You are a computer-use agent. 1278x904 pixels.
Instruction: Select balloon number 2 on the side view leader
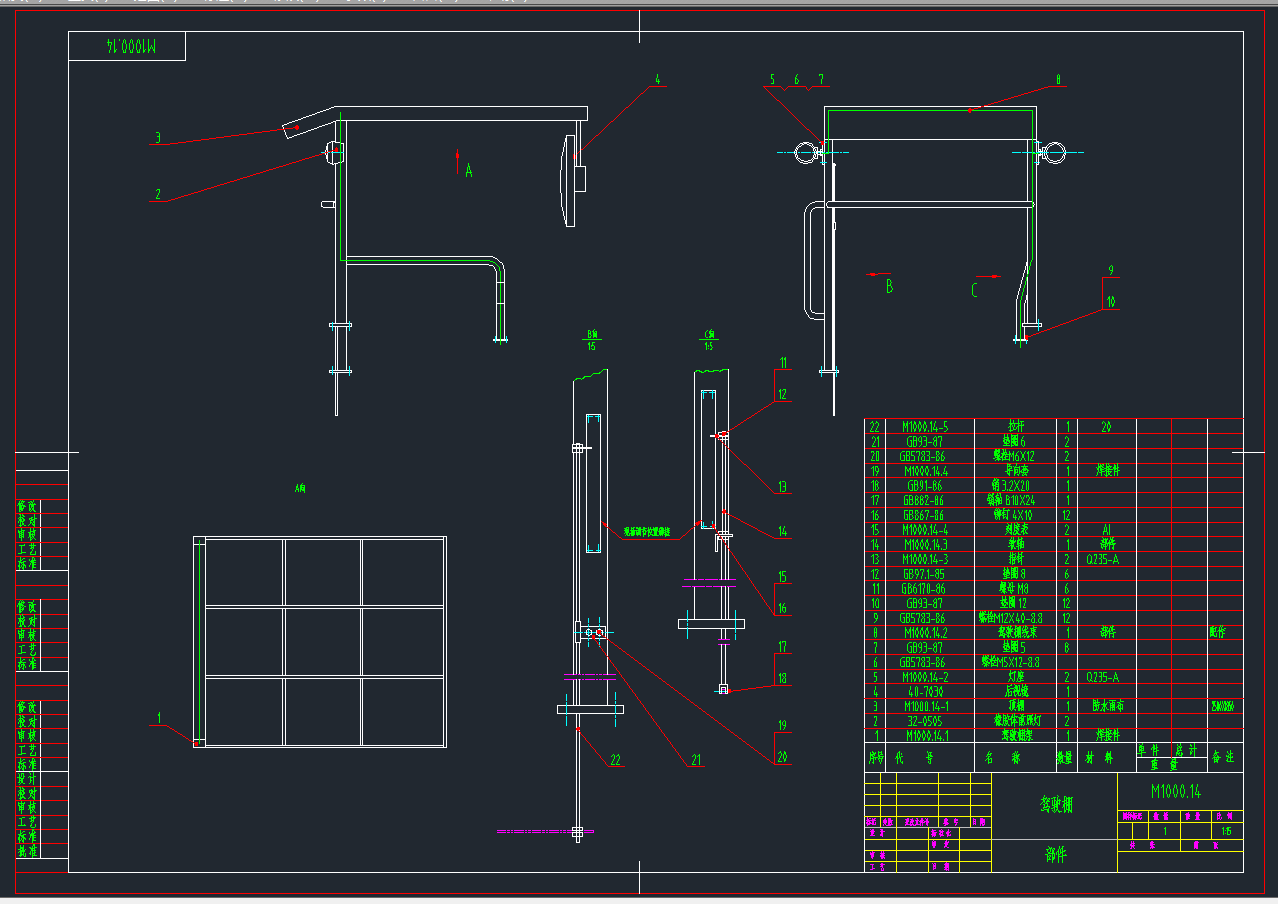pos(158,194)
